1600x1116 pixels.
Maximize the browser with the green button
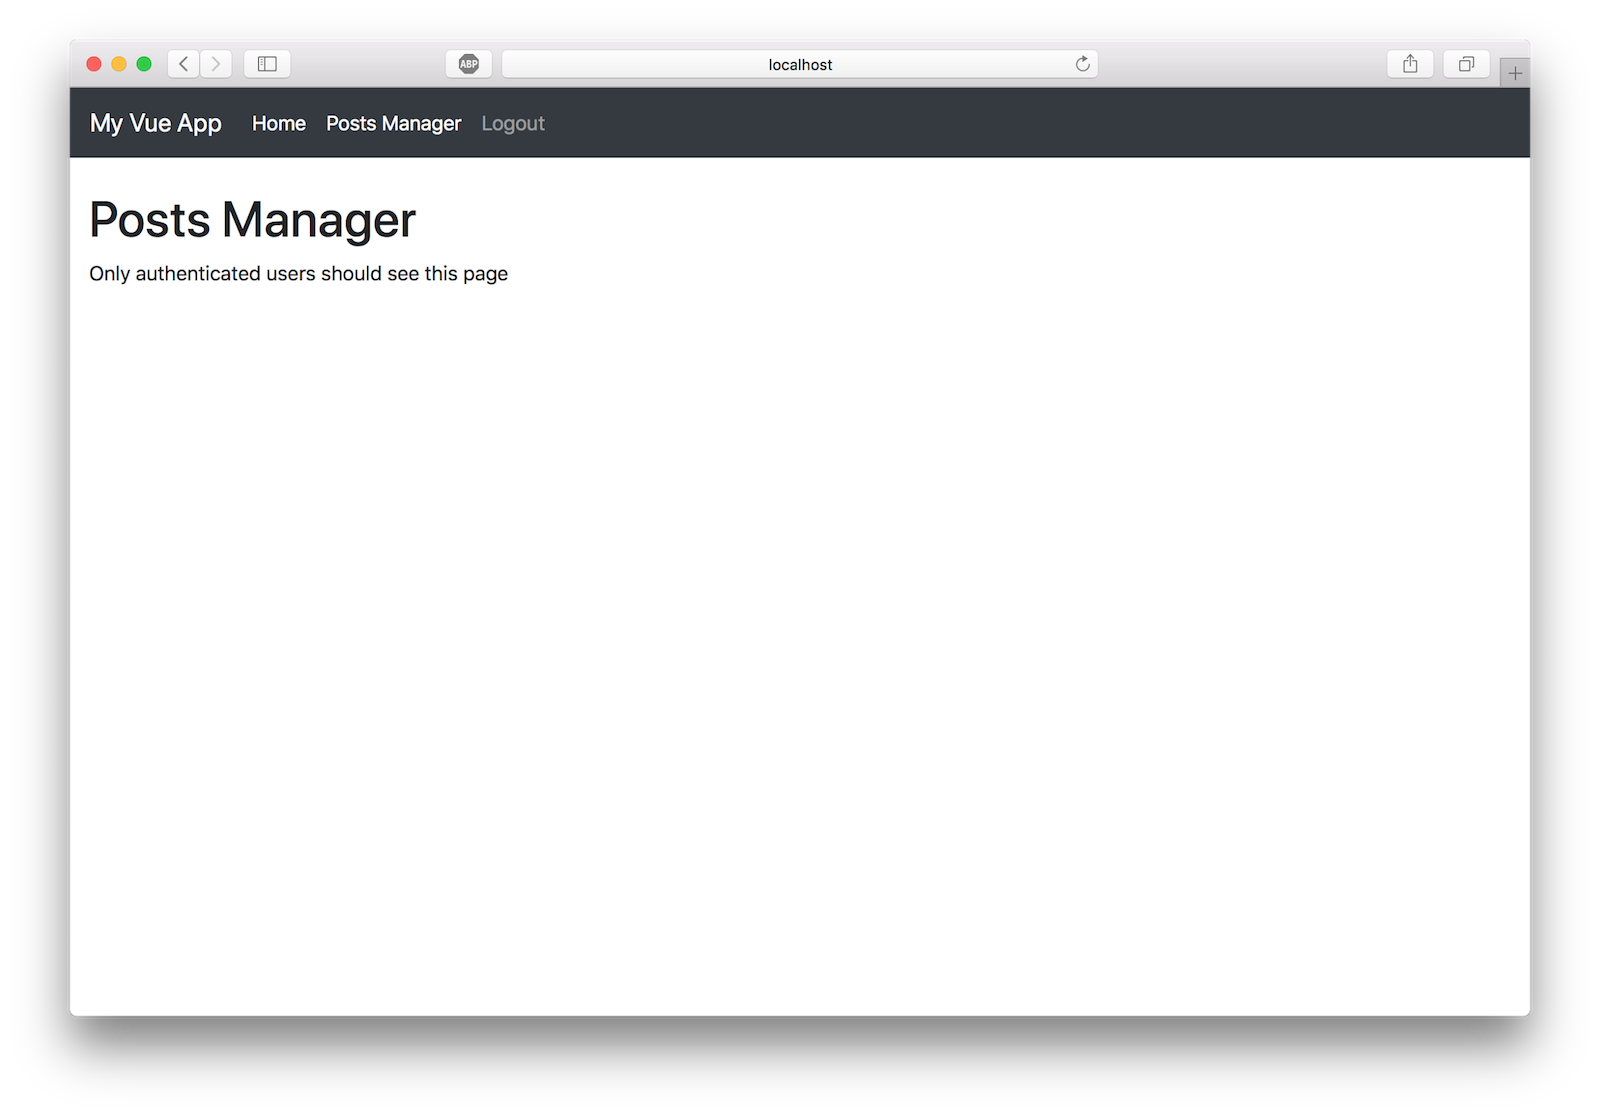pos(145,63)
